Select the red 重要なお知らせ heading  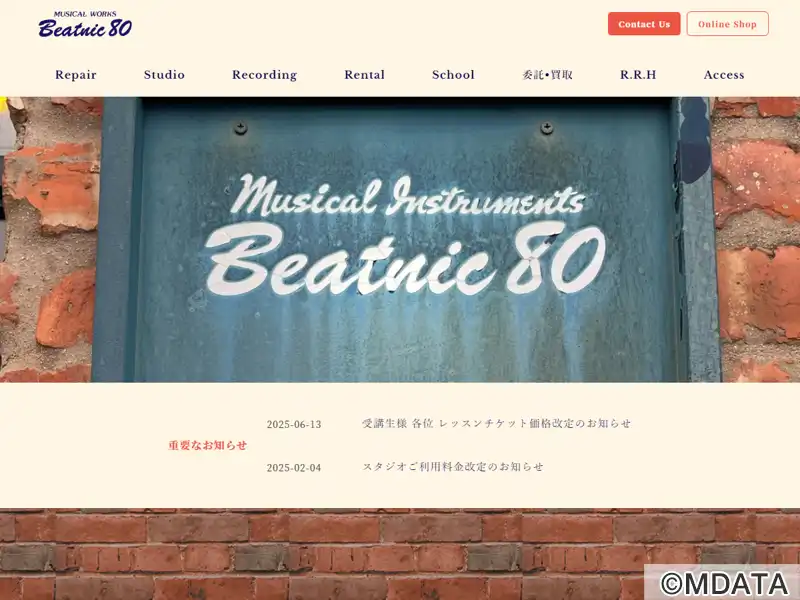pyautogui.click(x=207, y=445)
